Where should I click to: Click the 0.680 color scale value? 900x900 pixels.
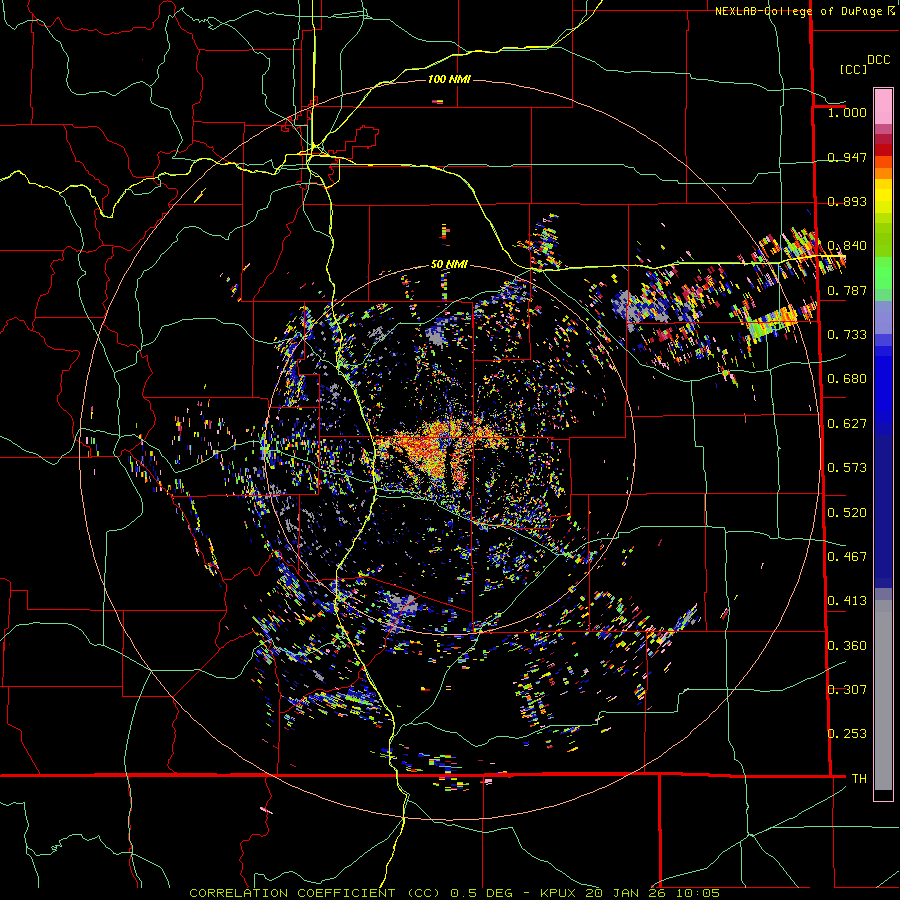[x=847, y=379]
